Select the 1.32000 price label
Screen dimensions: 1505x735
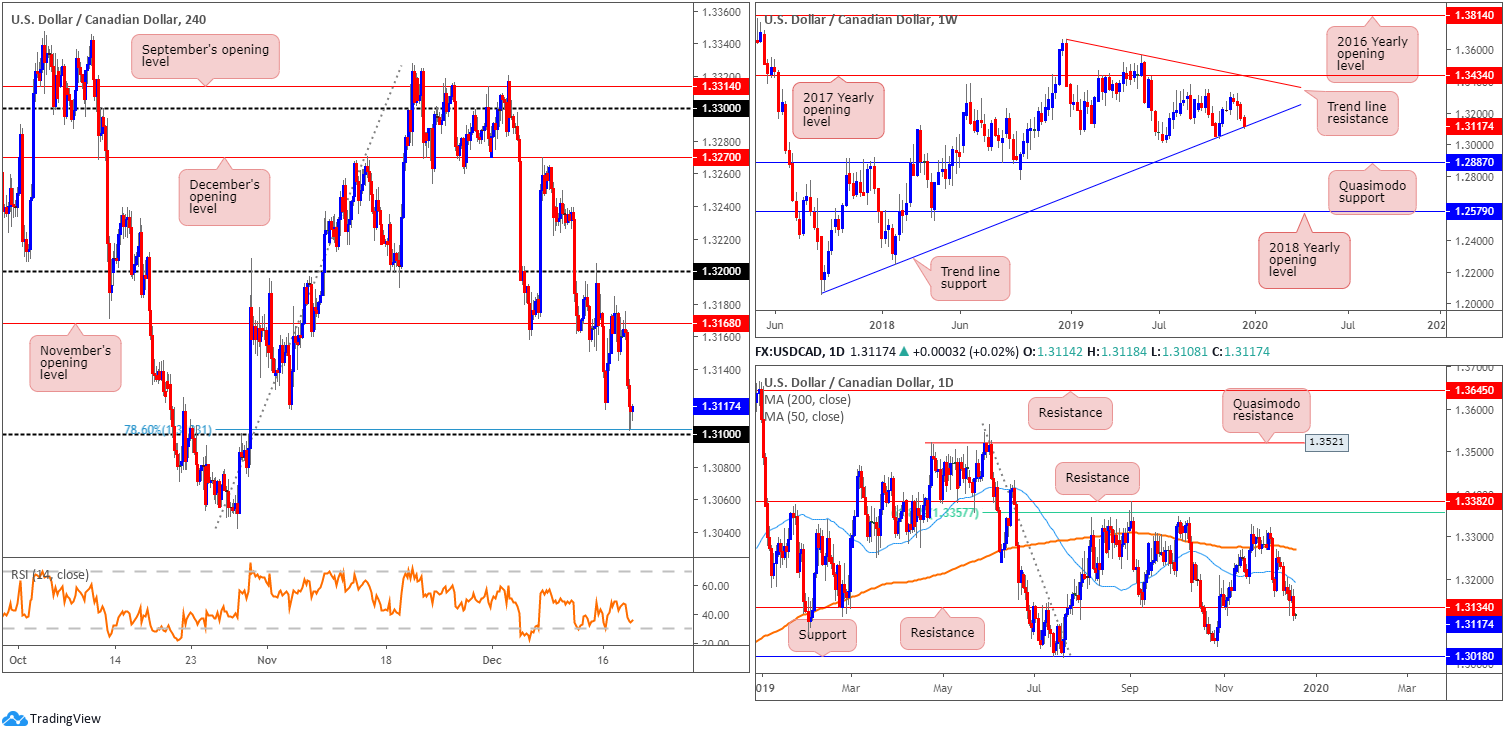coord(720,271)
